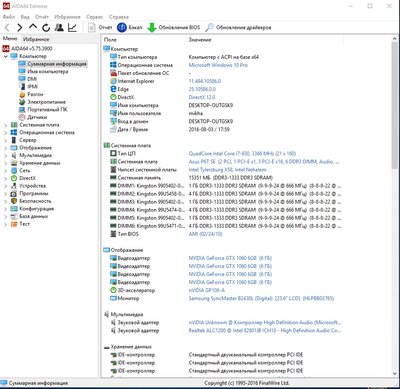Click the База данных tree icon
400x389 pixels.
(14, 217)
